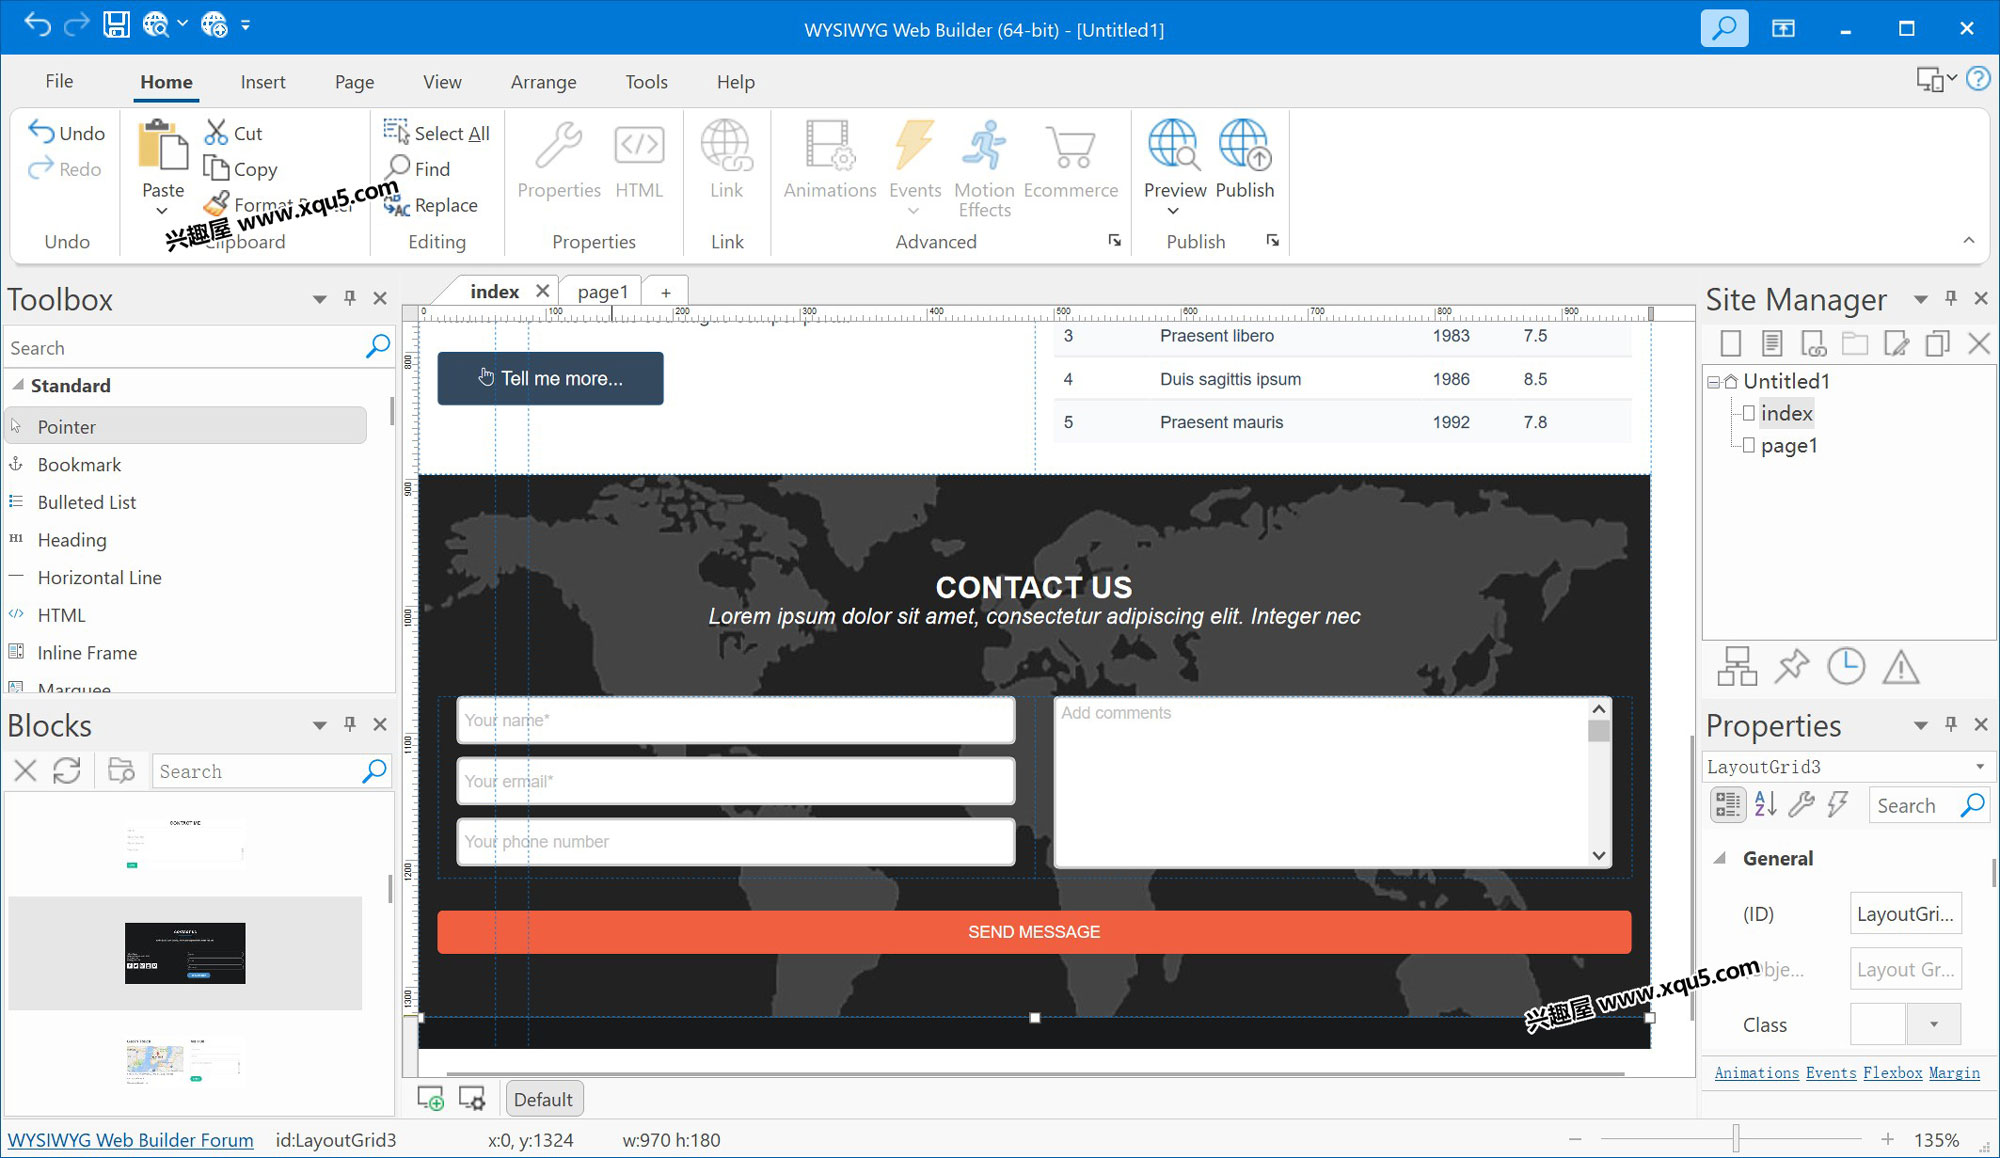Viewport: 2000px width, 1158px height.
Task: Click the lightning events icon in Properties
Action: pos(1837,804)
